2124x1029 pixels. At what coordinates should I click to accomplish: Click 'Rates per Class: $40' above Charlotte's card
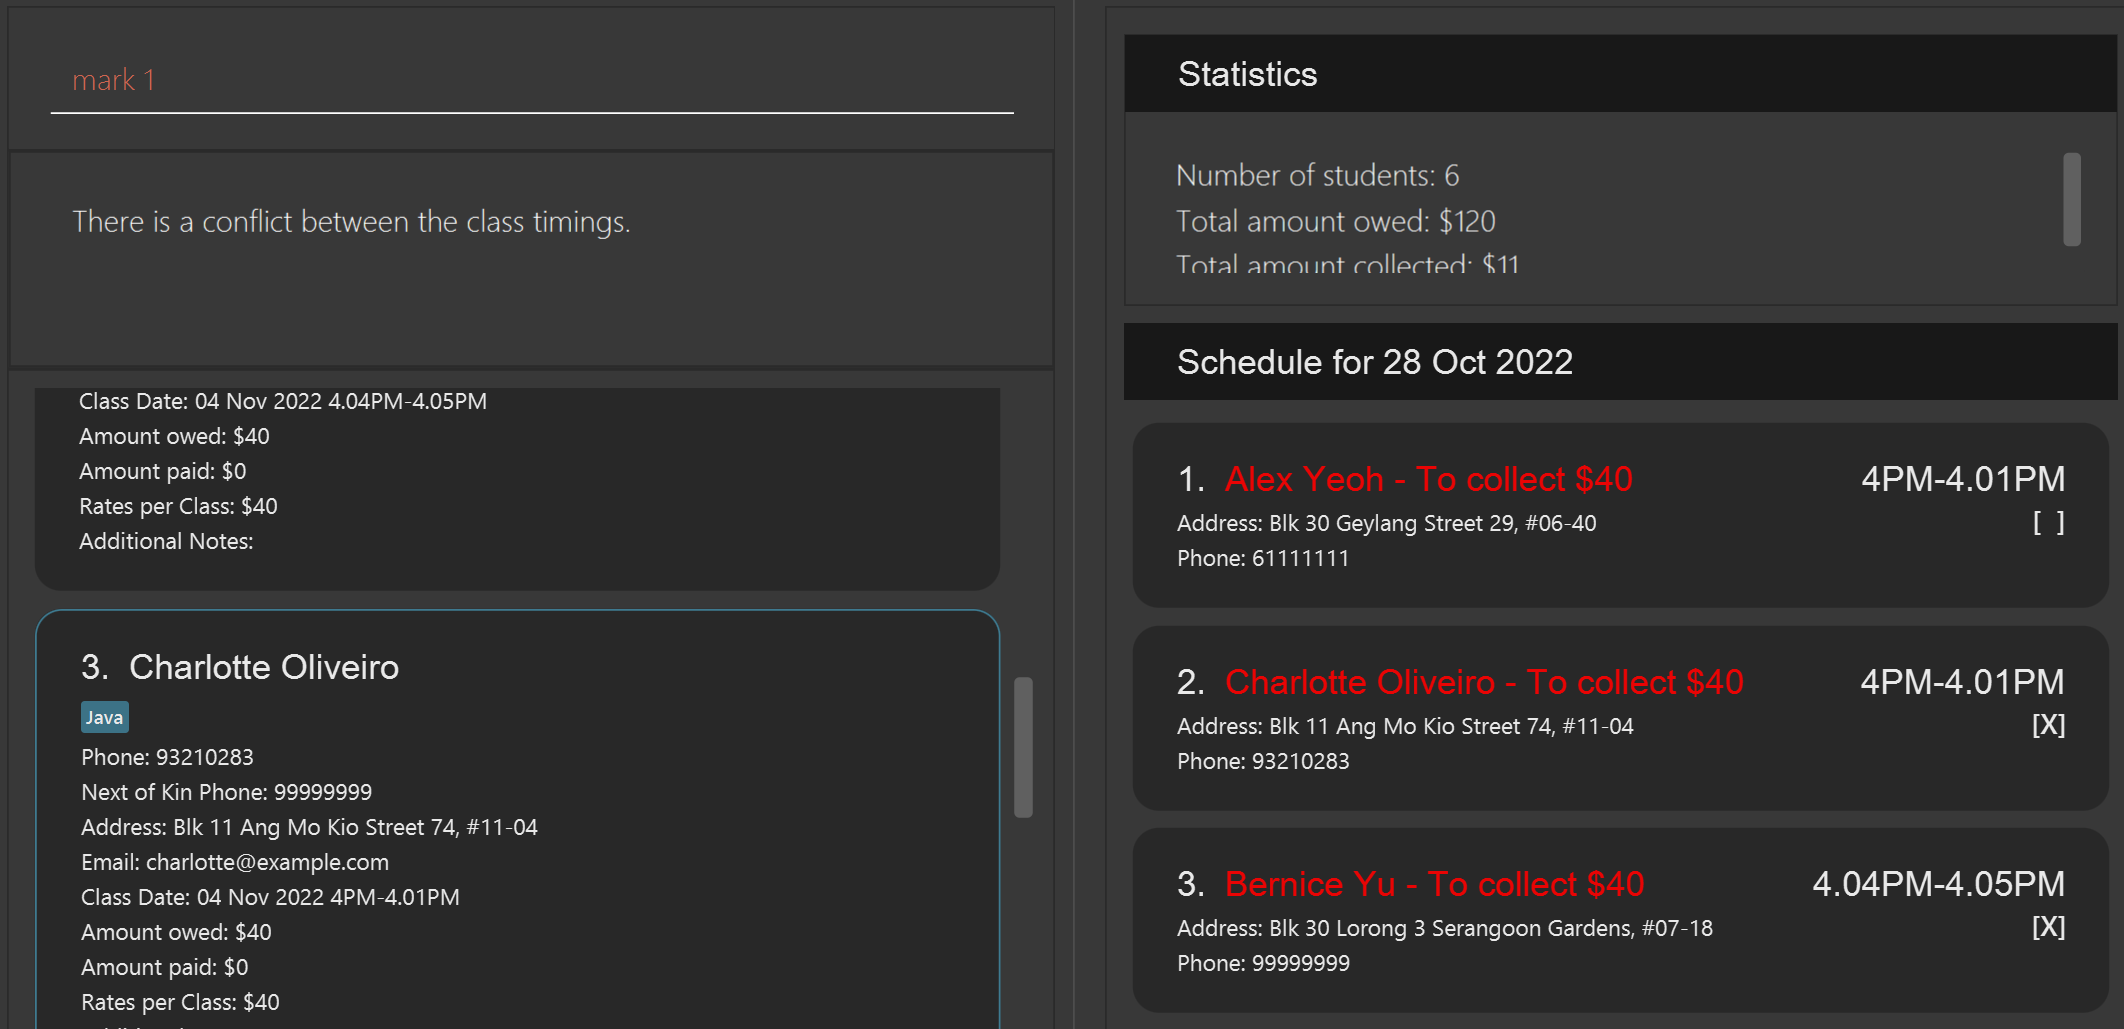[x=178, y=506]
